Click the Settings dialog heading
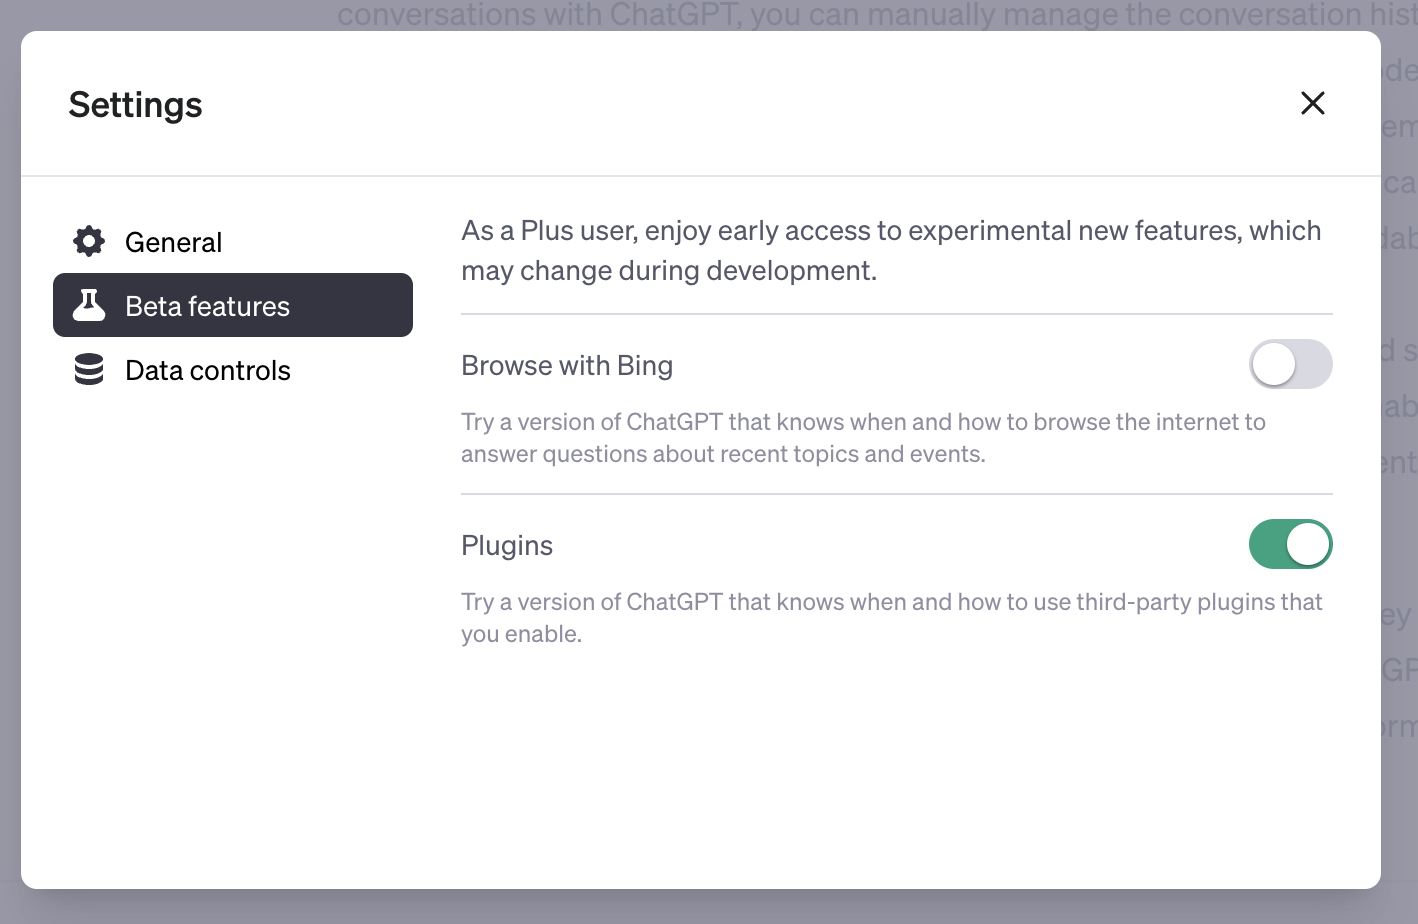This screenshot has height=924, width=1418. click(x=135, y=105)
